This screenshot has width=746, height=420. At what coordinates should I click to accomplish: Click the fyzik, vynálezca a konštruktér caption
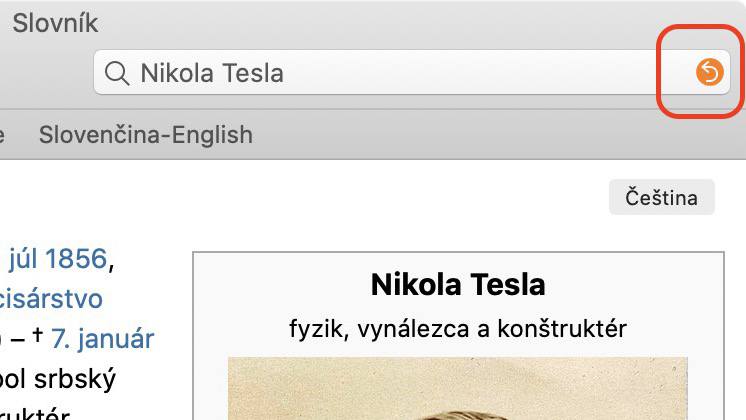coord(458,329)
